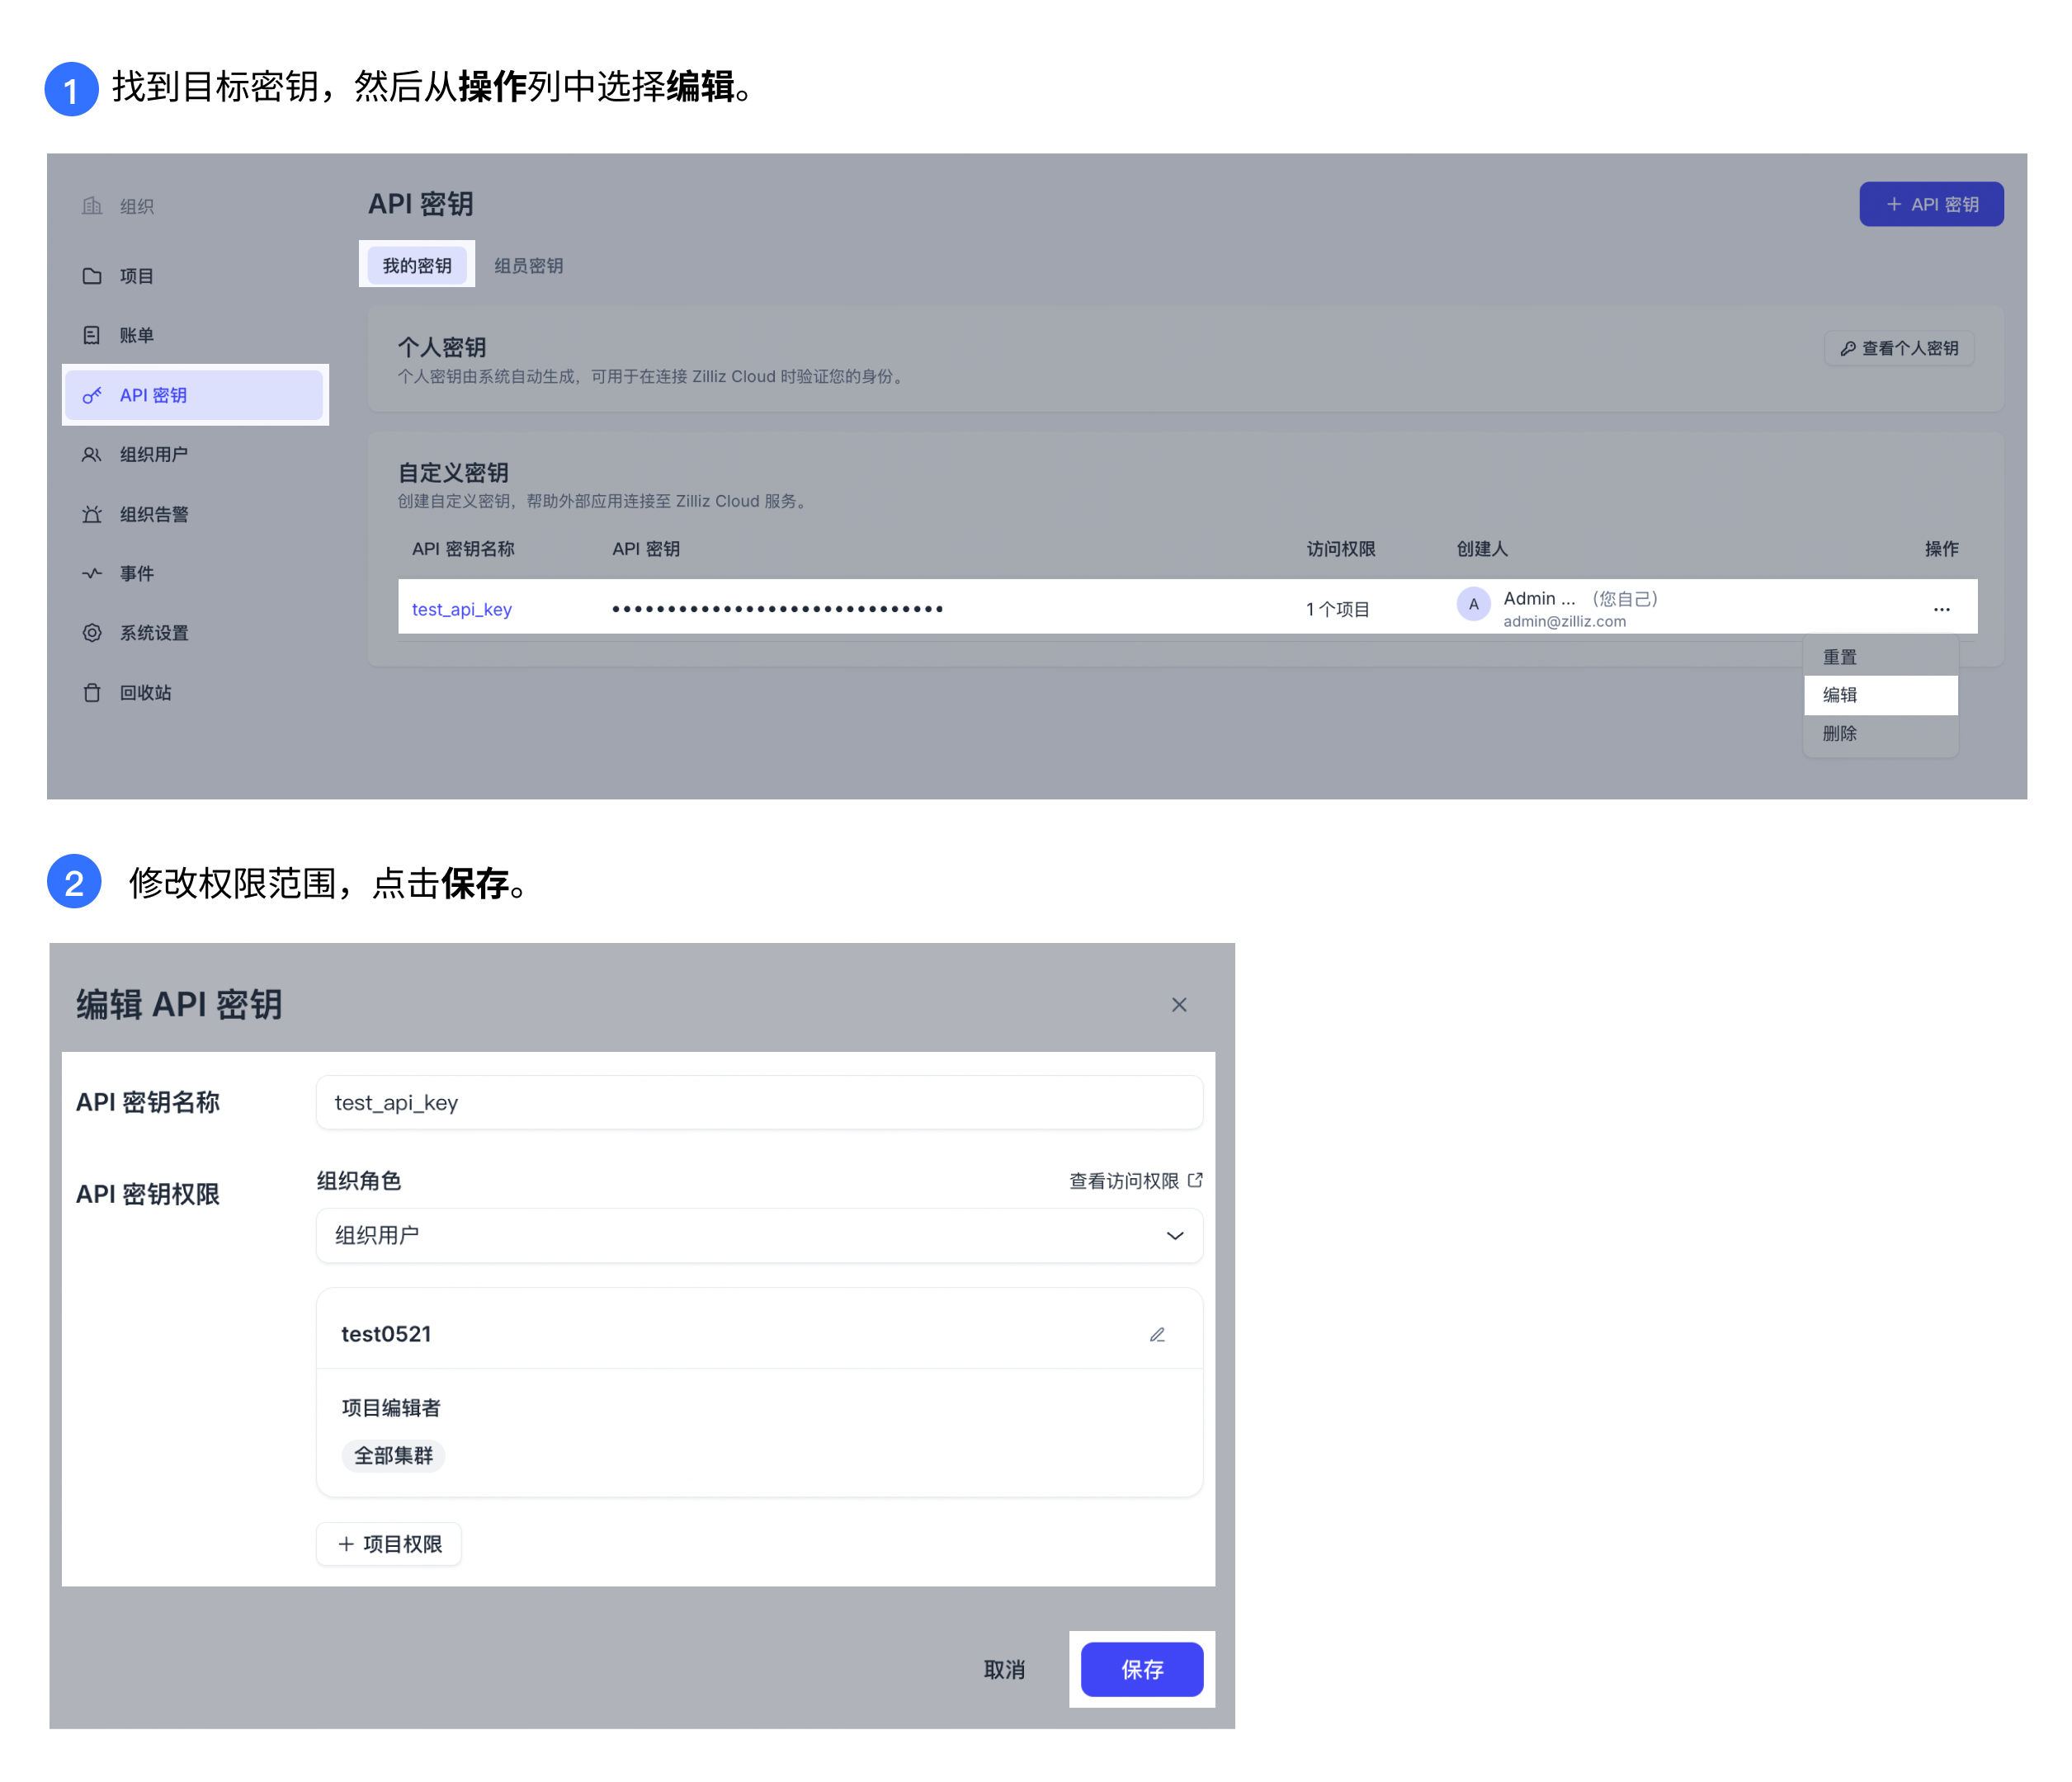Image resolution: width=2072 pixels, height=1782 pixels.
Task: Click the test0521 project name
Action: click(x=386, y=1334)
